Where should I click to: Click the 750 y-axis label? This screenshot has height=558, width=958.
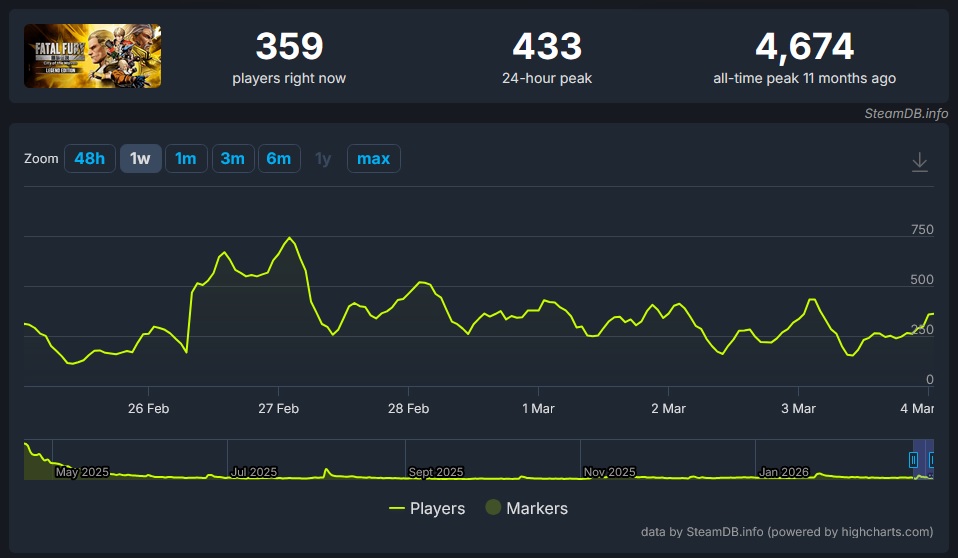(922, 230)
